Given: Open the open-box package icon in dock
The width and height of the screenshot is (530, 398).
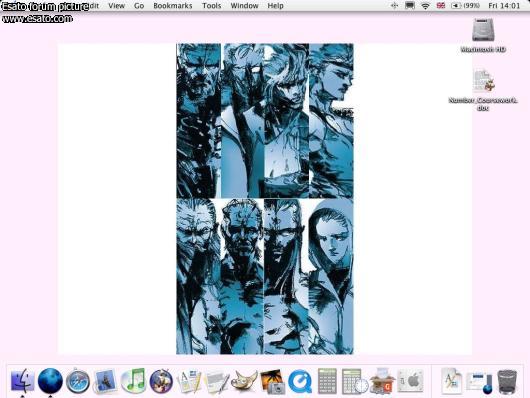Looking at the screenshot, I should (382, 381).
